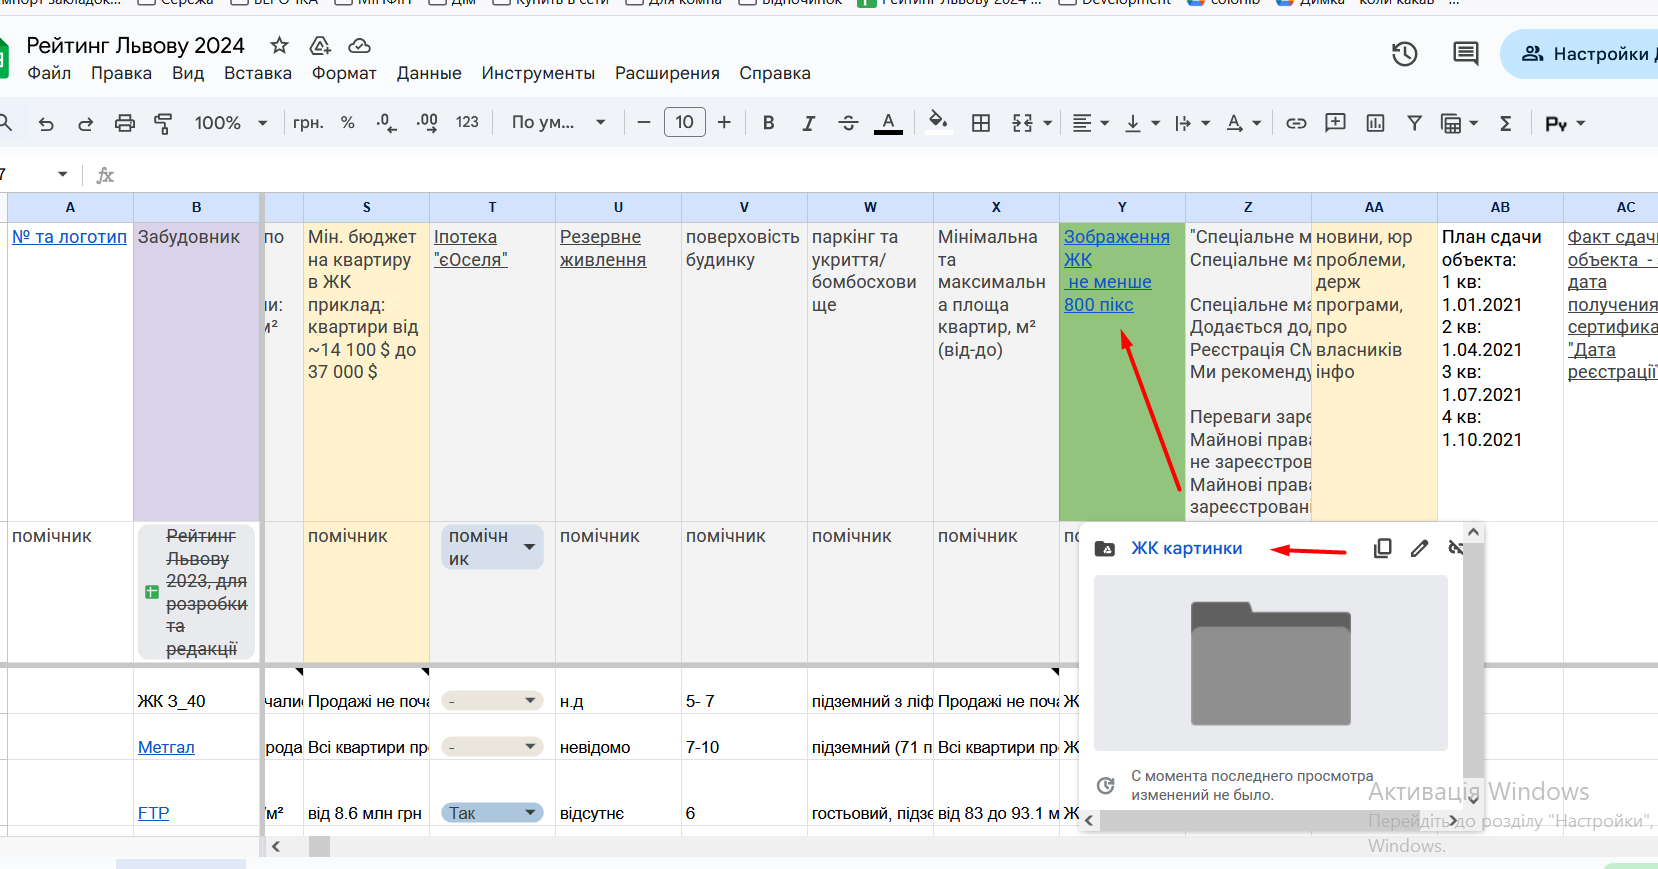Viewport: 1658px width, 869px height.
Task: Toggle bold formatting
Action: tap(768, 123)
